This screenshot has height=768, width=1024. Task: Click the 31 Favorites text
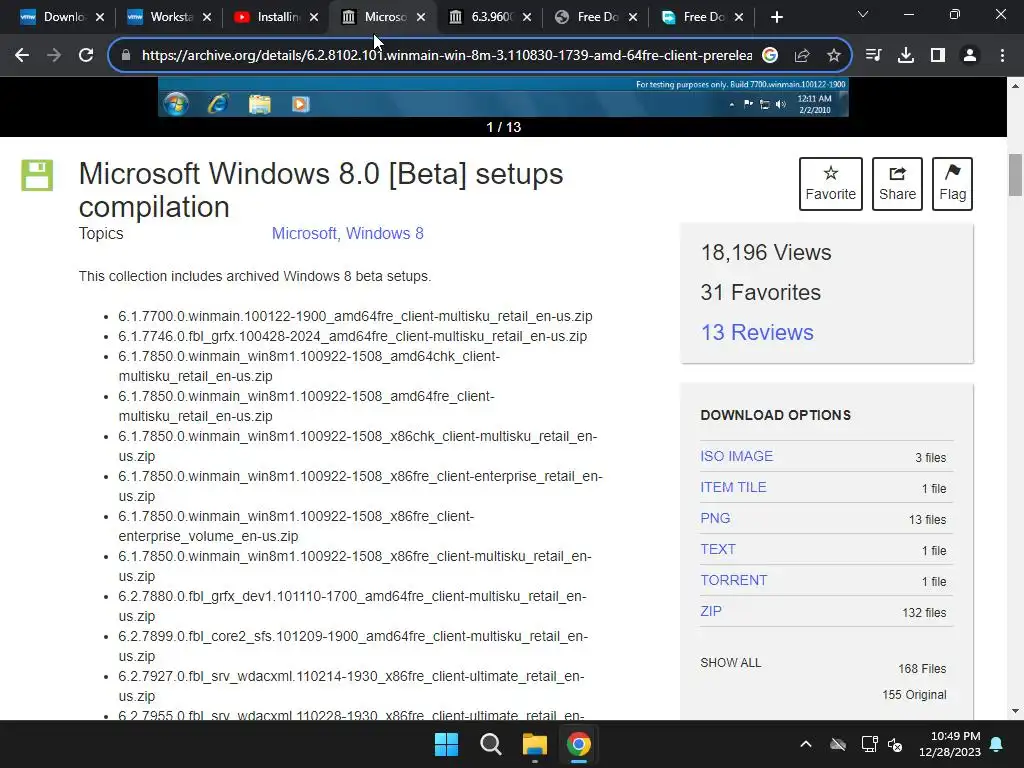point(761,293)
